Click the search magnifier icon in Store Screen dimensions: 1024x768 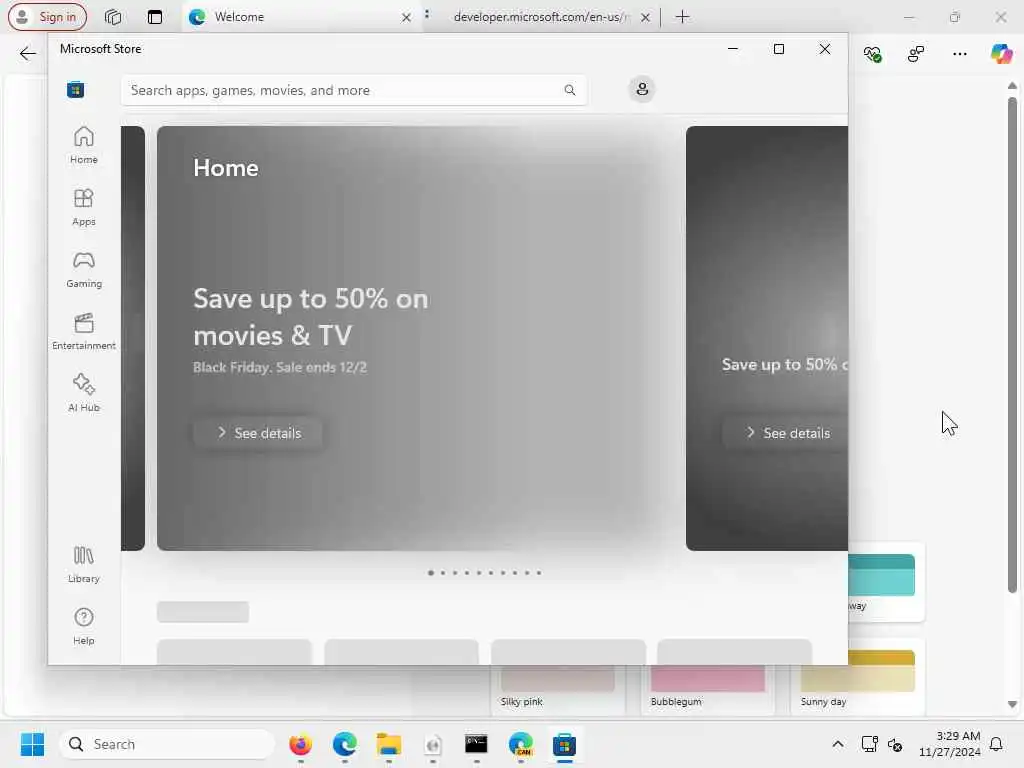[x=569, y=90]
